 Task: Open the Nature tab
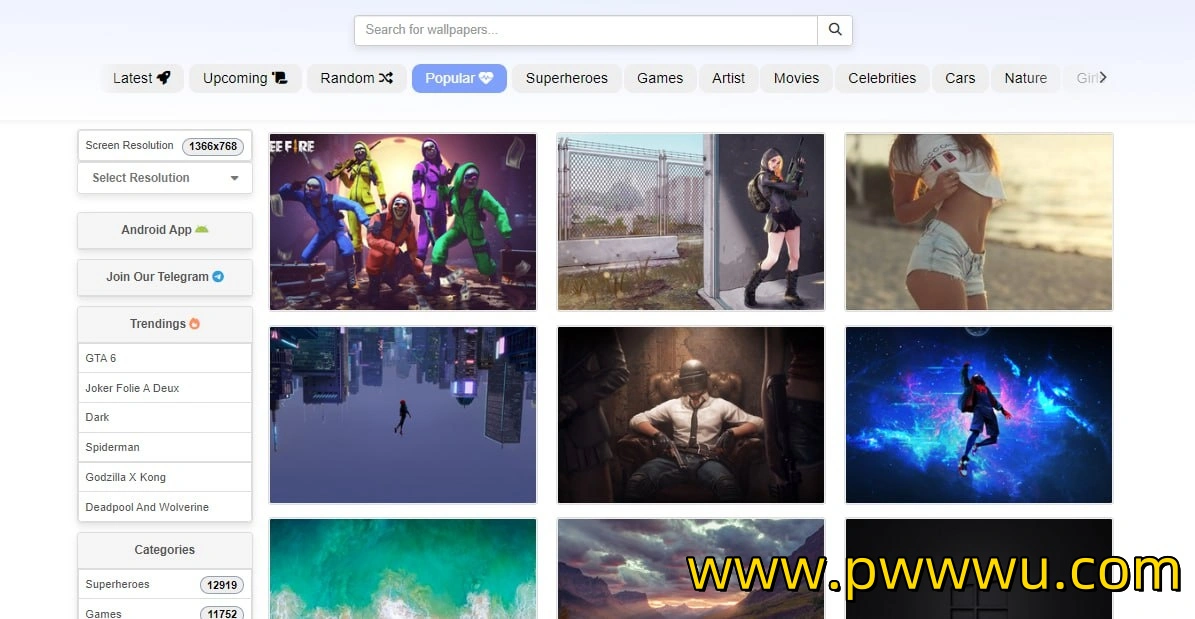point(1026,78)
